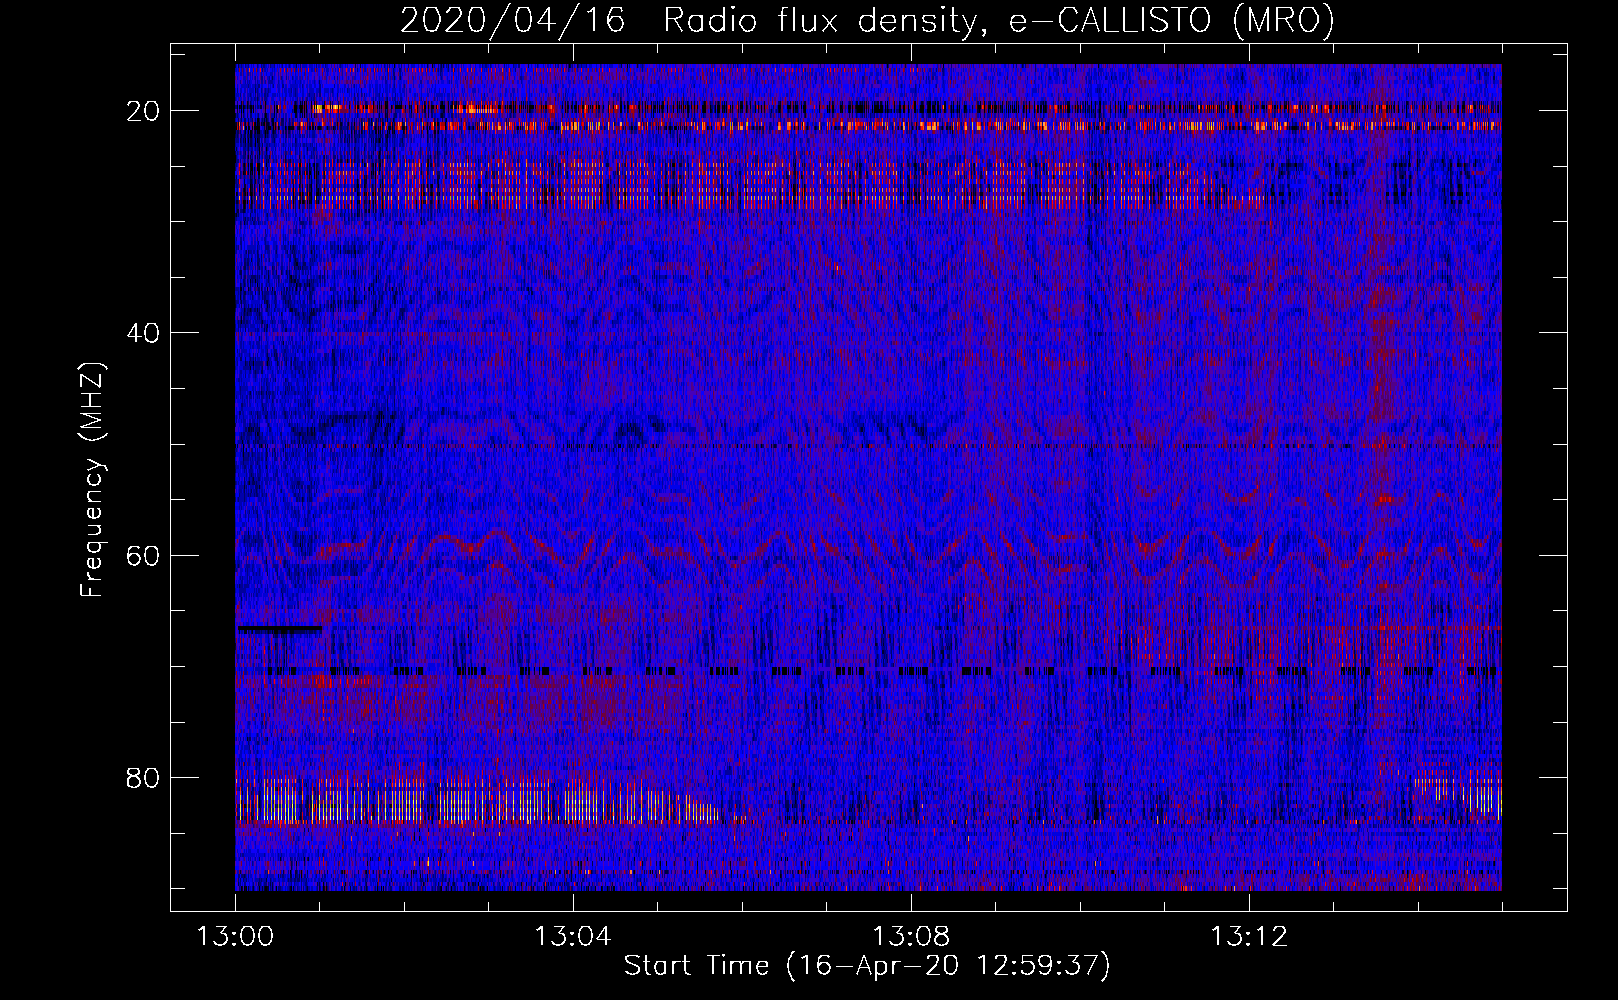Click the short black bar near 67 MHz

pyautogui.click(x=280, y=629)
